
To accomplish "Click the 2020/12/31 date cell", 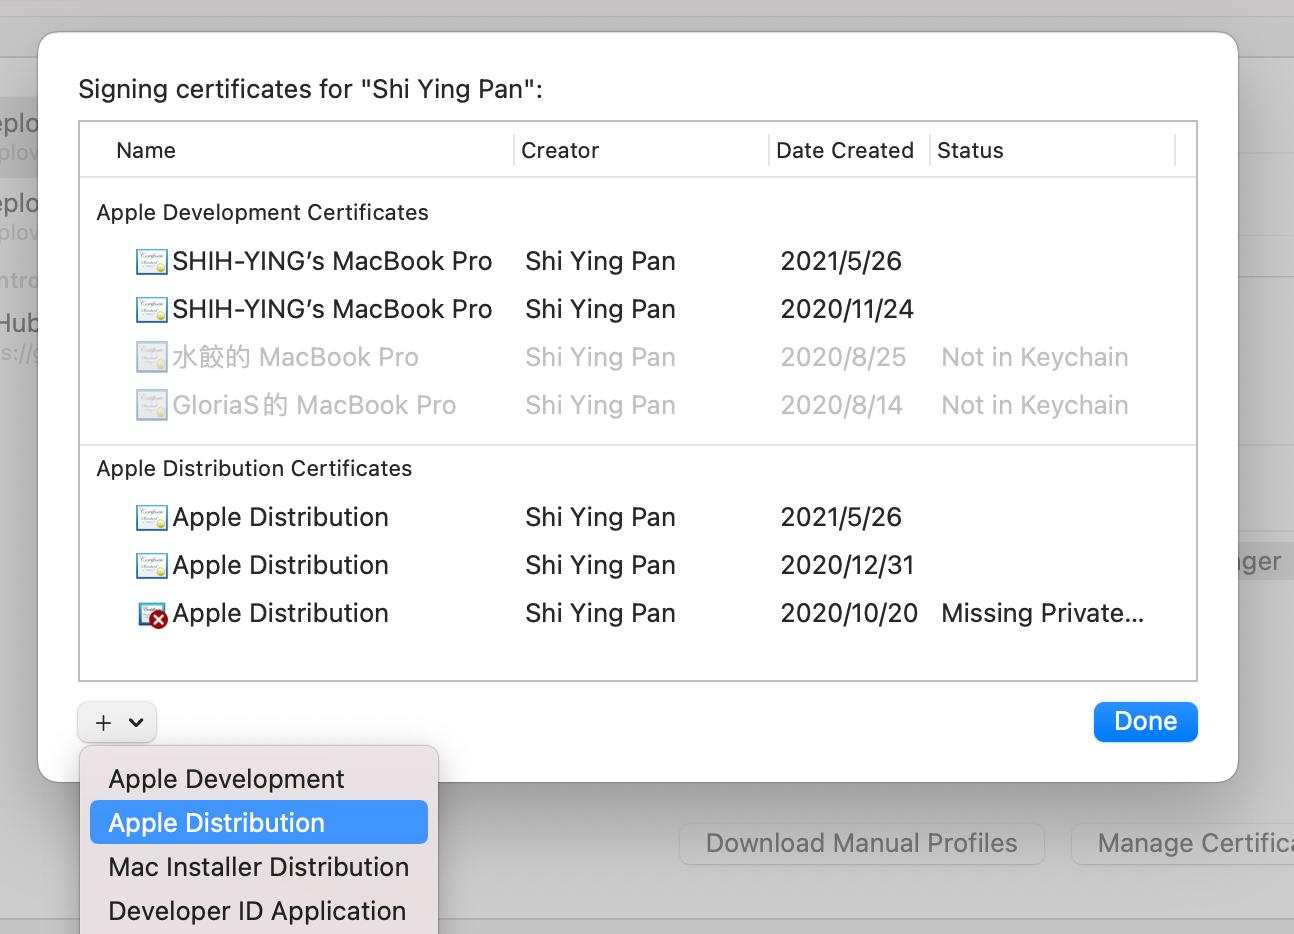I will click(x=847, y=566).
